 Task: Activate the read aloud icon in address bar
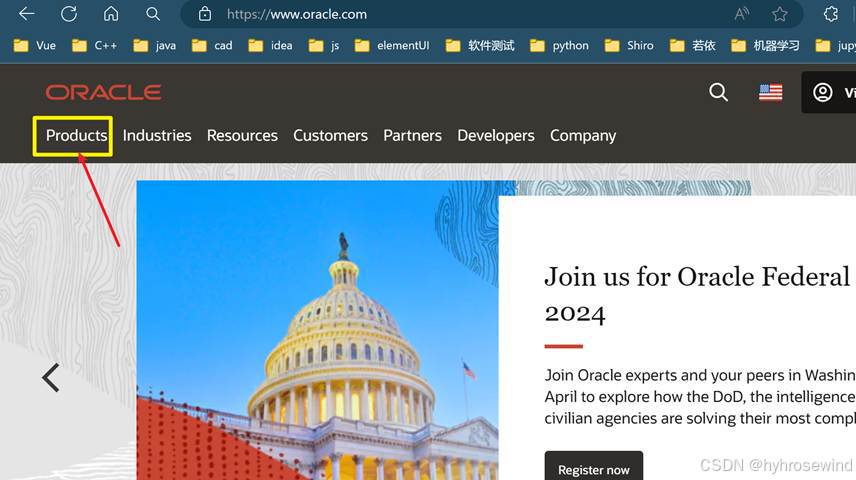tap(741, 14)
